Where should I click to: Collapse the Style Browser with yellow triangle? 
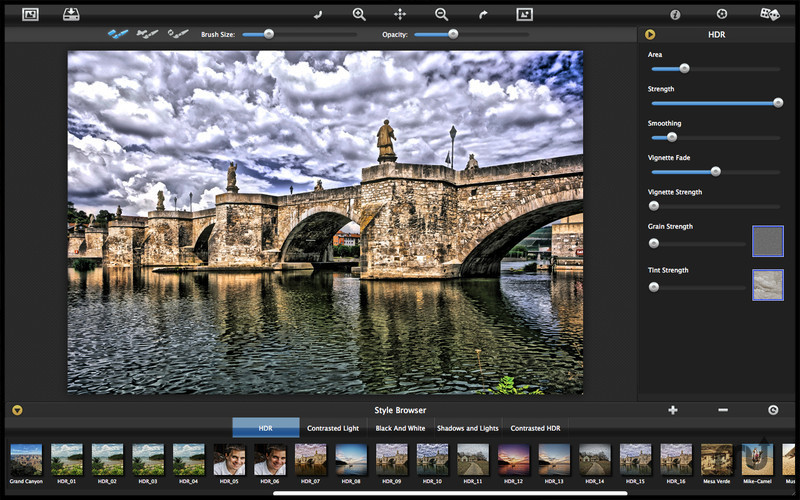pyautogui.click(x=17, y=410)
